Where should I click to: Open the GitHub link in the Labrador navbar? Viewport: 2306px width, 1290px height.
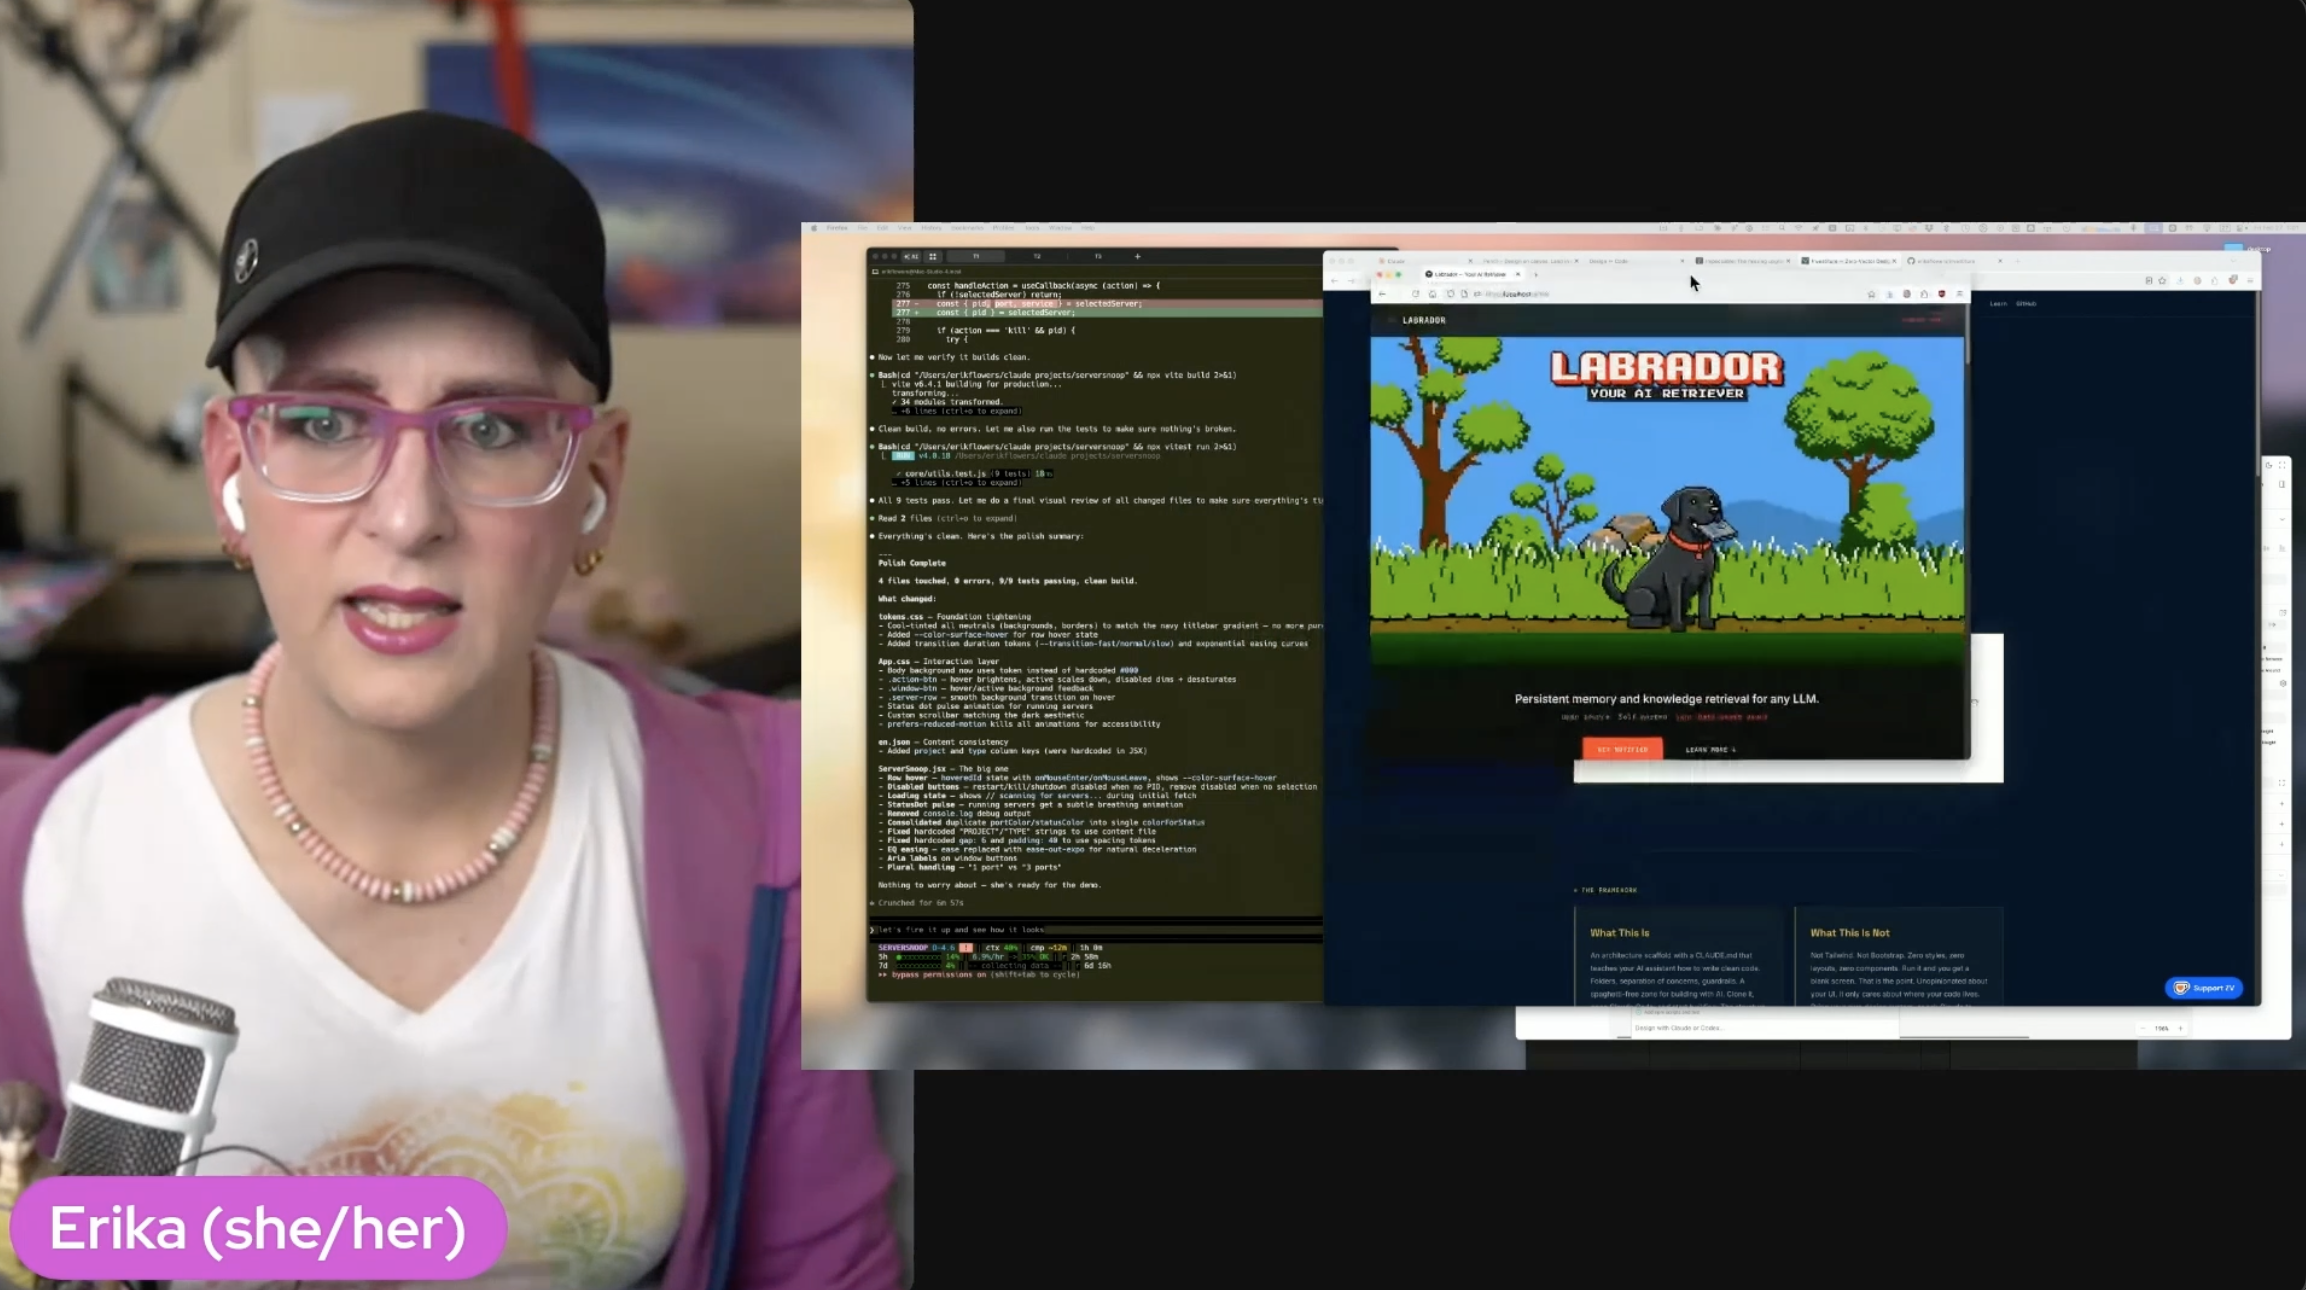2027,303
